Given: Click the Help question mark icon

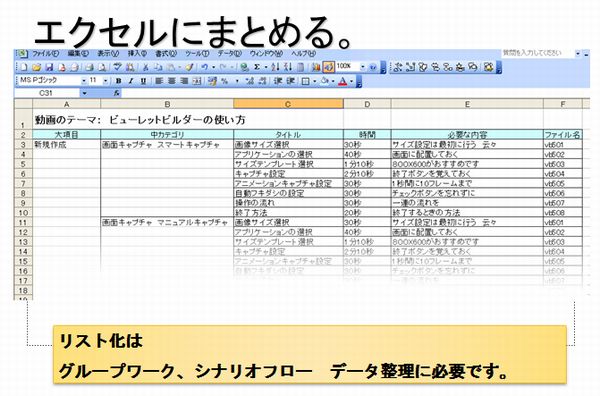Looking at the screenshot, I should tap(373, 67).
